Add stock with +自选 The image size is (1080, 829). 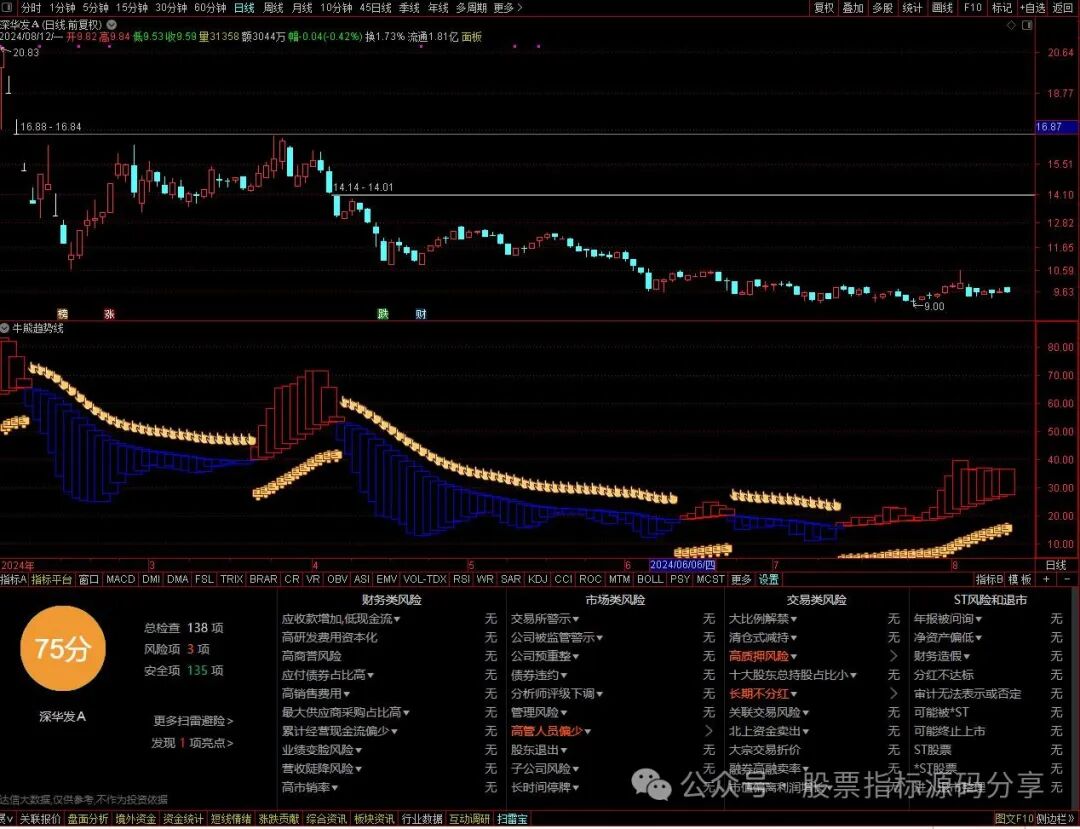point(1032,8)
